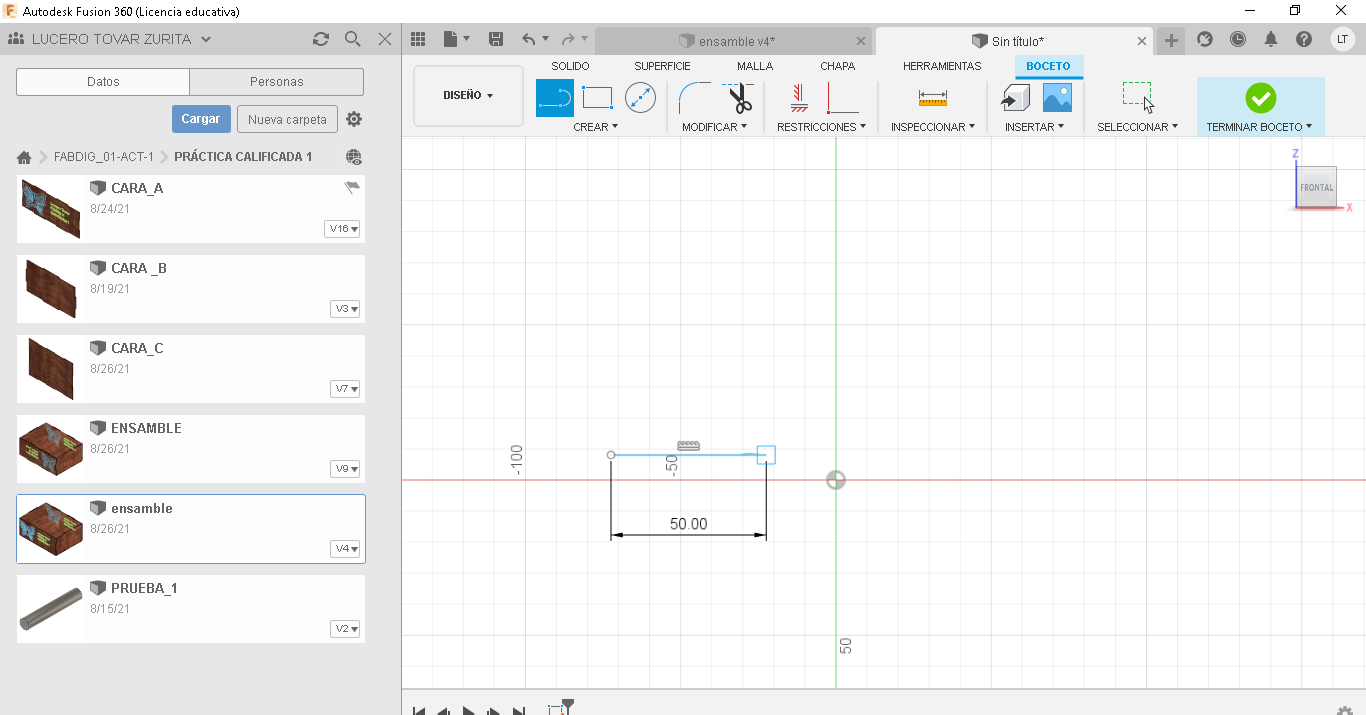The height and width of the screenshot is (715, 1366).
Task: Click the FRONTAL view cube face
Action: (1316, 187)
